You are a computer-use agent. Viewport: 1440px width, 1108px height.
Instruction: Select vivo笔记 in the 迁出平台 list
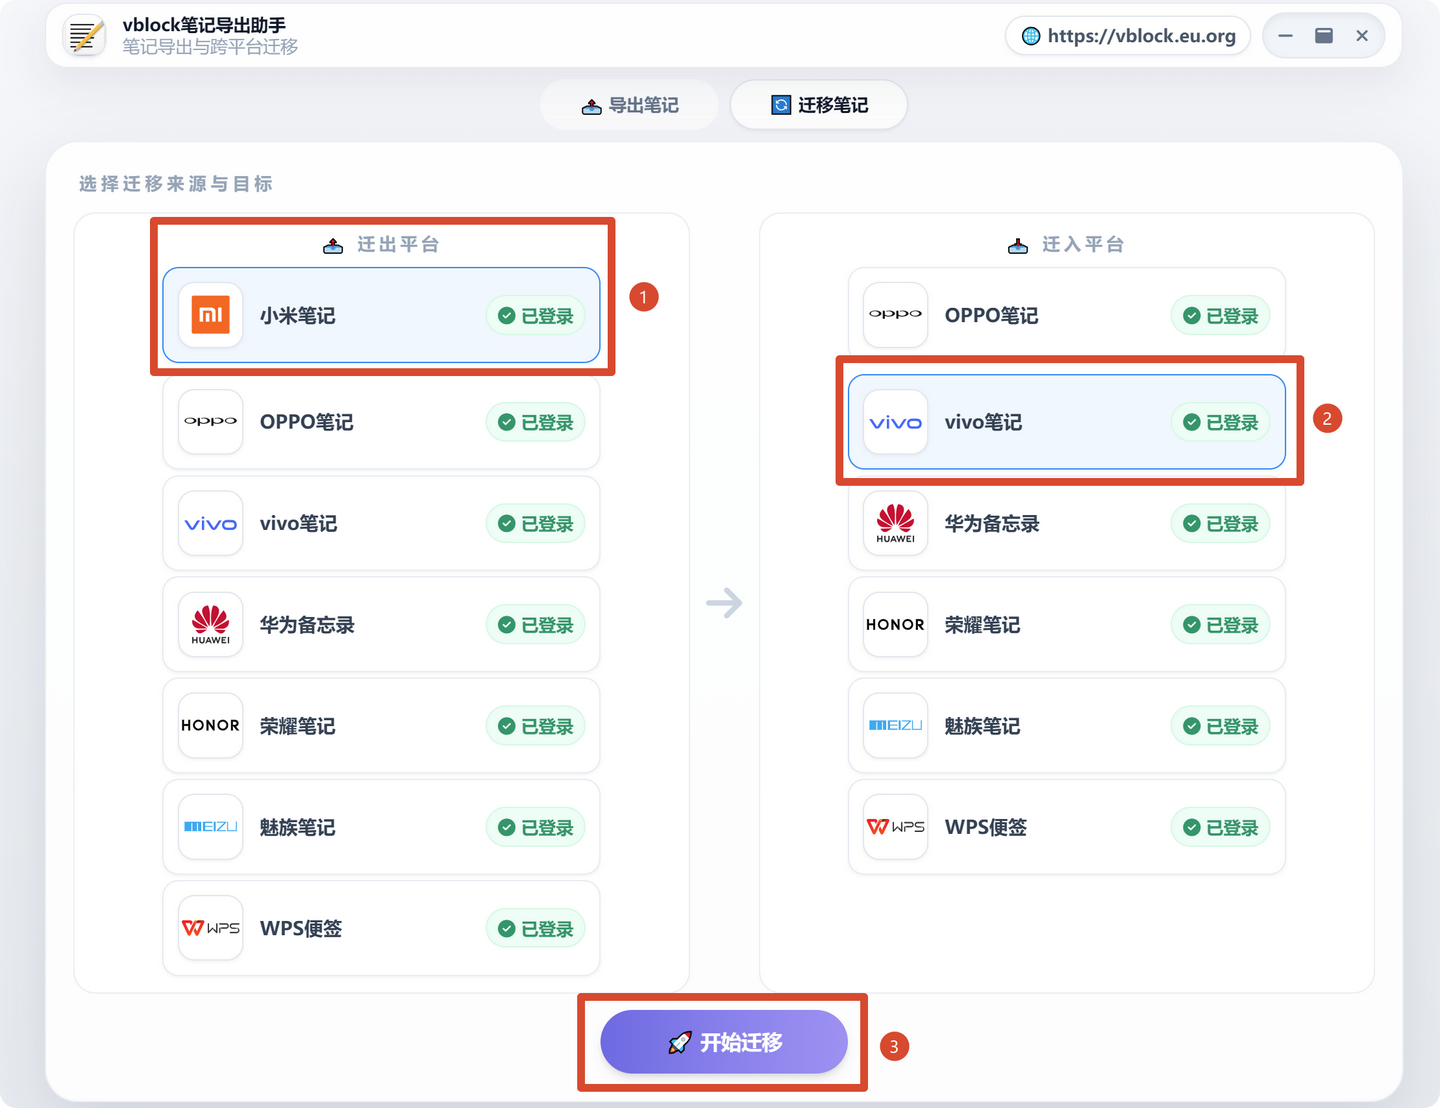381,523
